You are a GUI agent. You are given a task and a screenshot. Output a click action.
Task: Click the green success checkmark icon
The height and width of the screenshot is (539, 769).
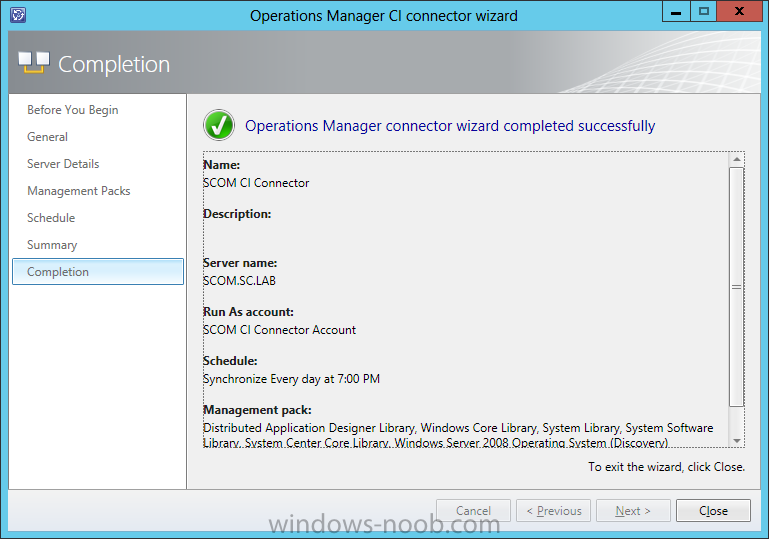click(x=219, y=125)
